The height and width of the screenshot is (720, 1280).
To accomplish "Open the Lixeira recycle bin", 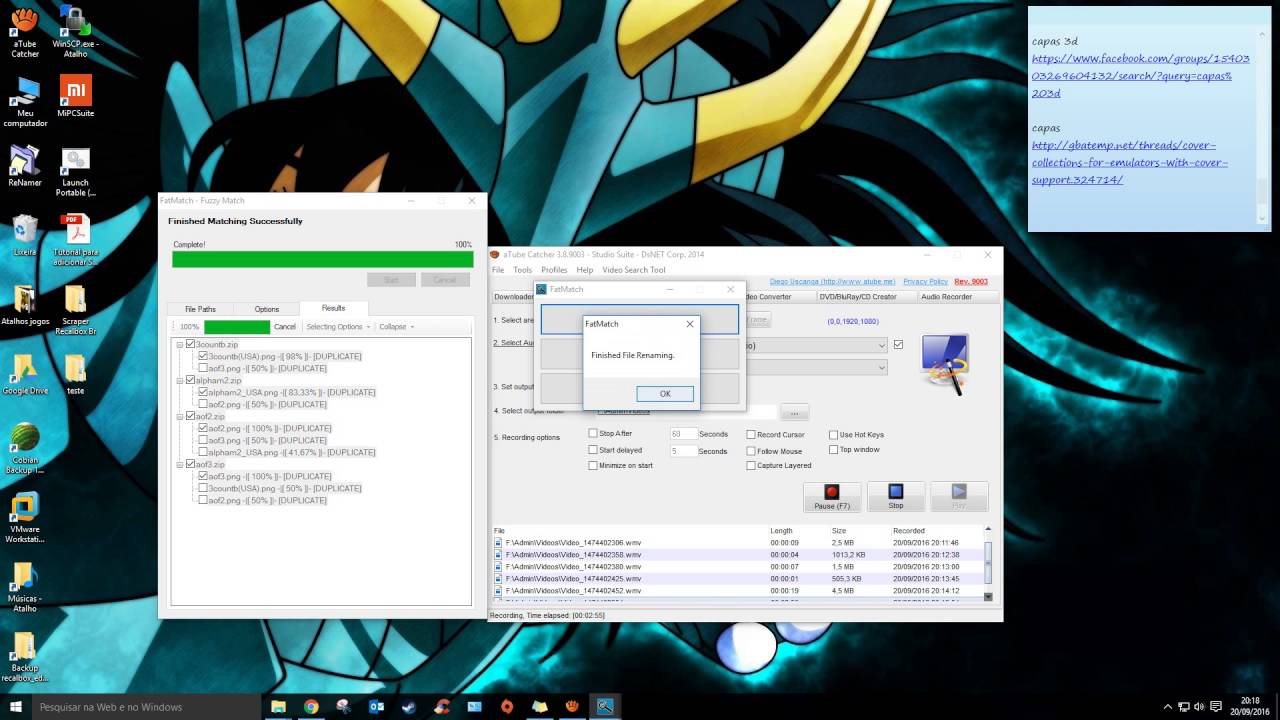I will 25,236.
